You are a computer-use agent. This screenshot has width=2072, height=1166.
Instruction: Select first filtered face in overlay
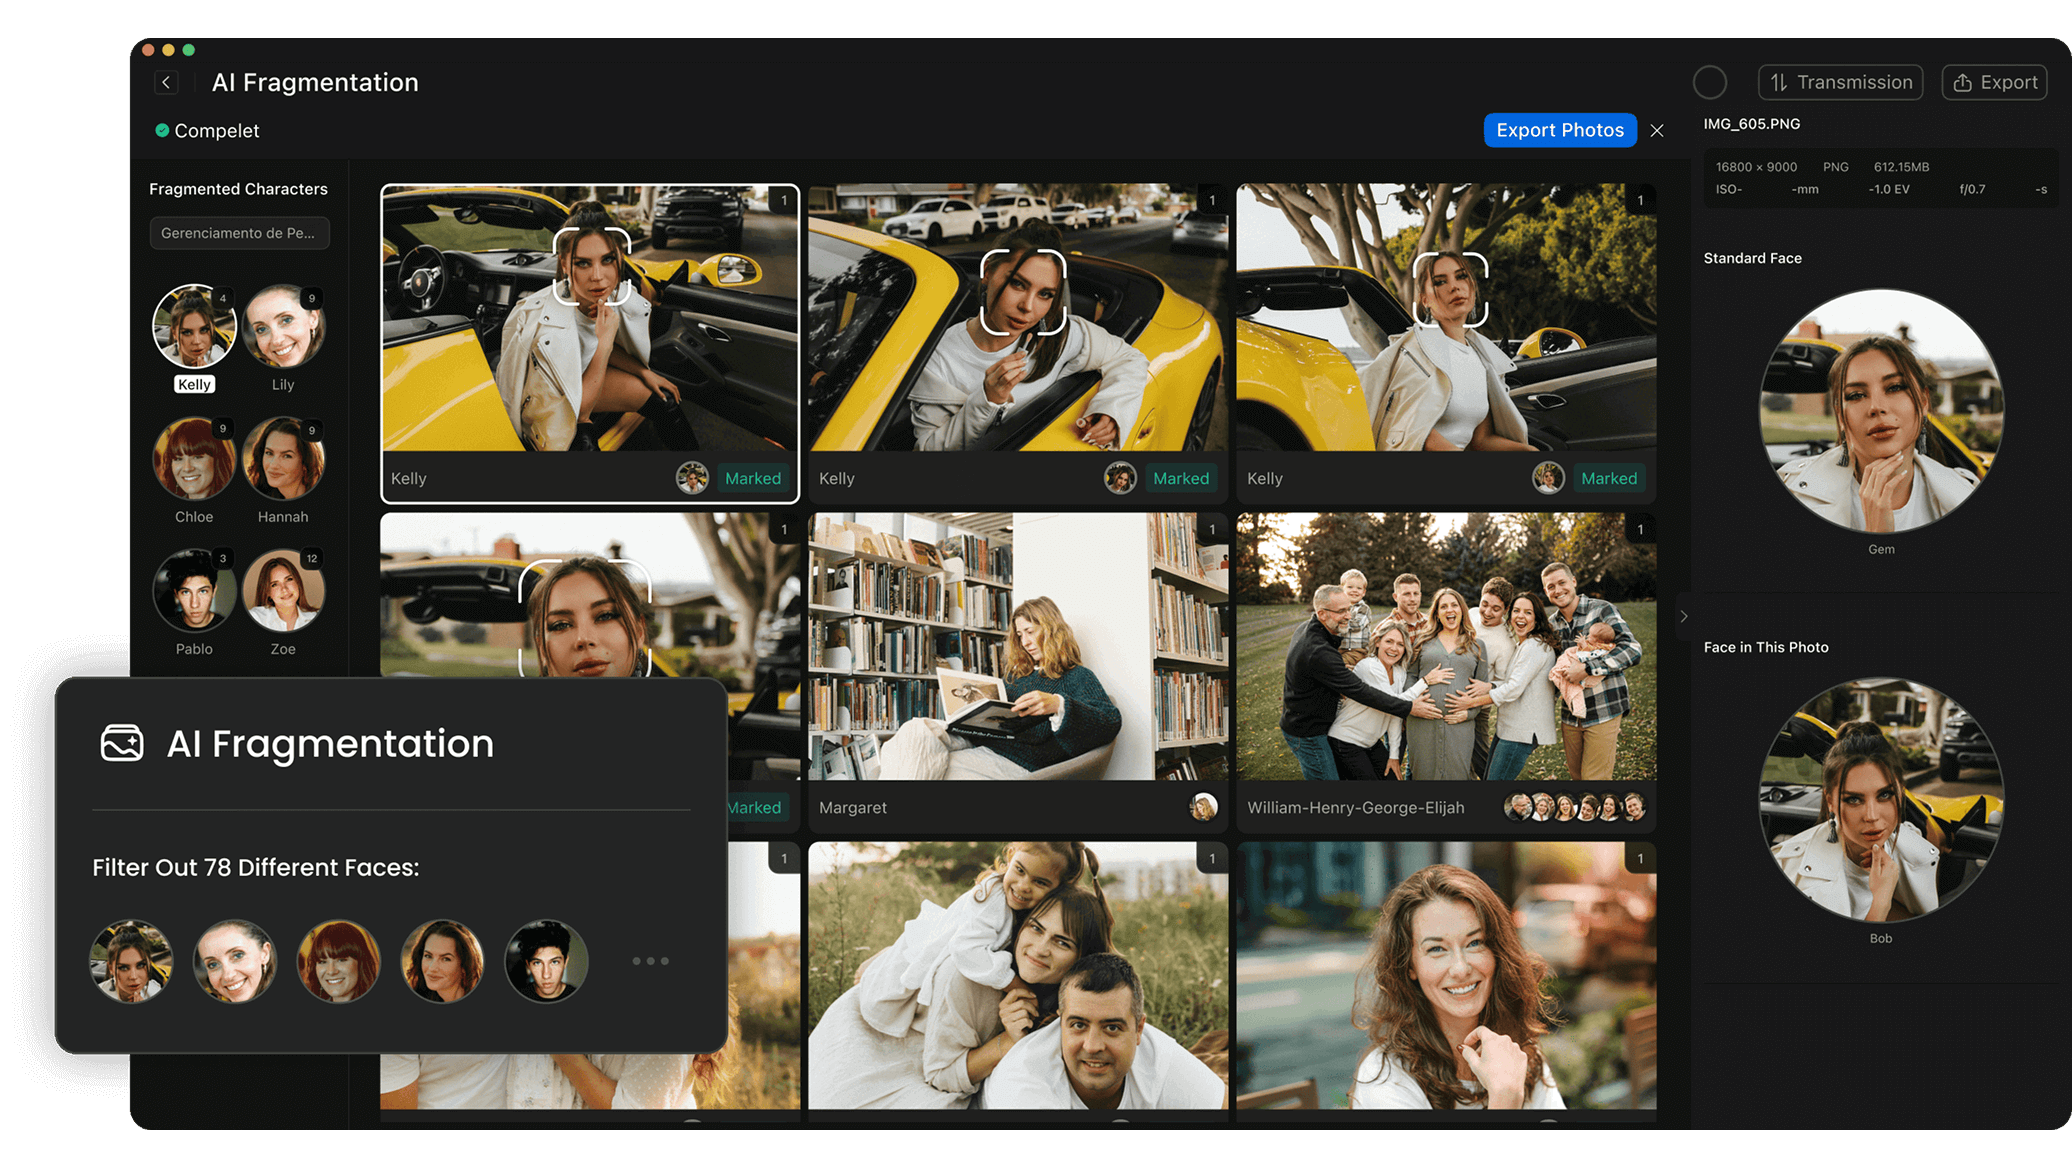pyautogui.click(x=131, y=961)
